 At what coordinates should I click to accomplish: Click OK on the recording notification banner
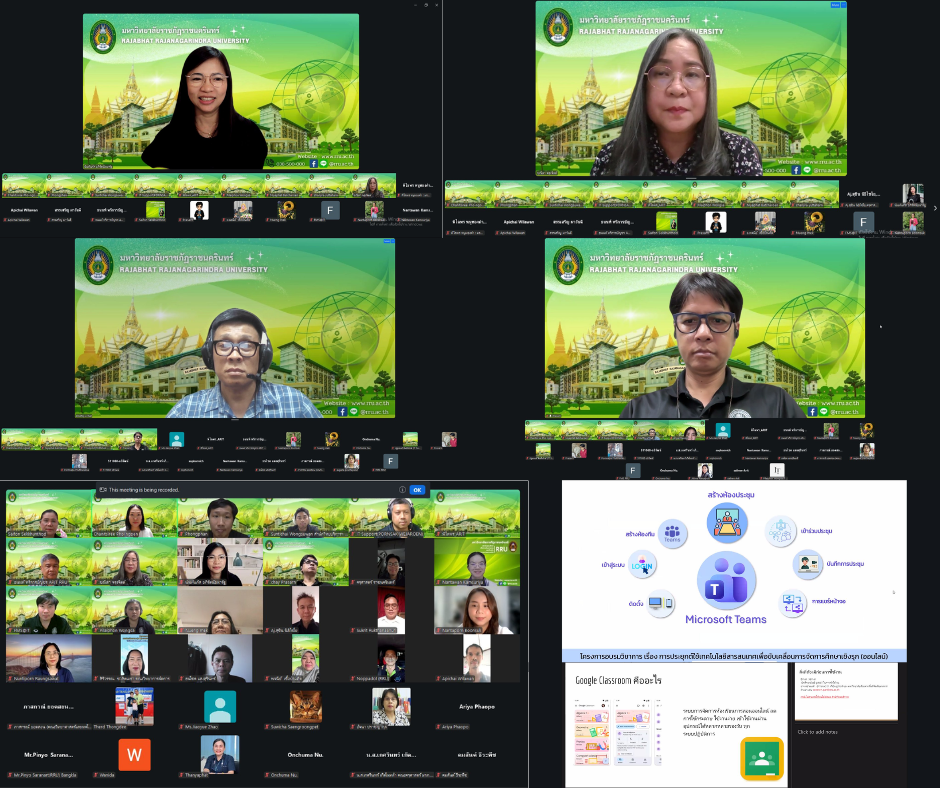point(417,490)
